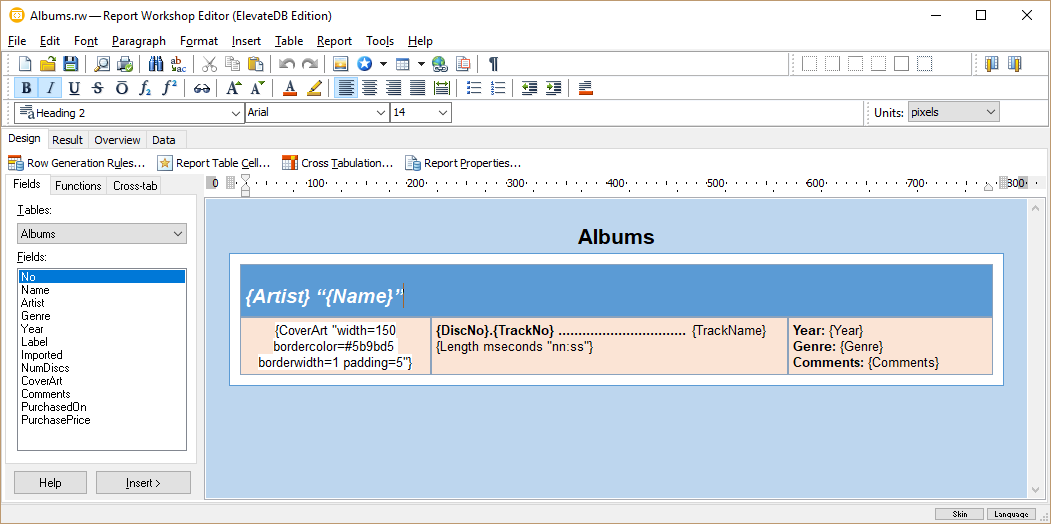The height and width of the screenshot is (524, 1051).
Task: Toggle underline formatting
Action: pos(74,88)
